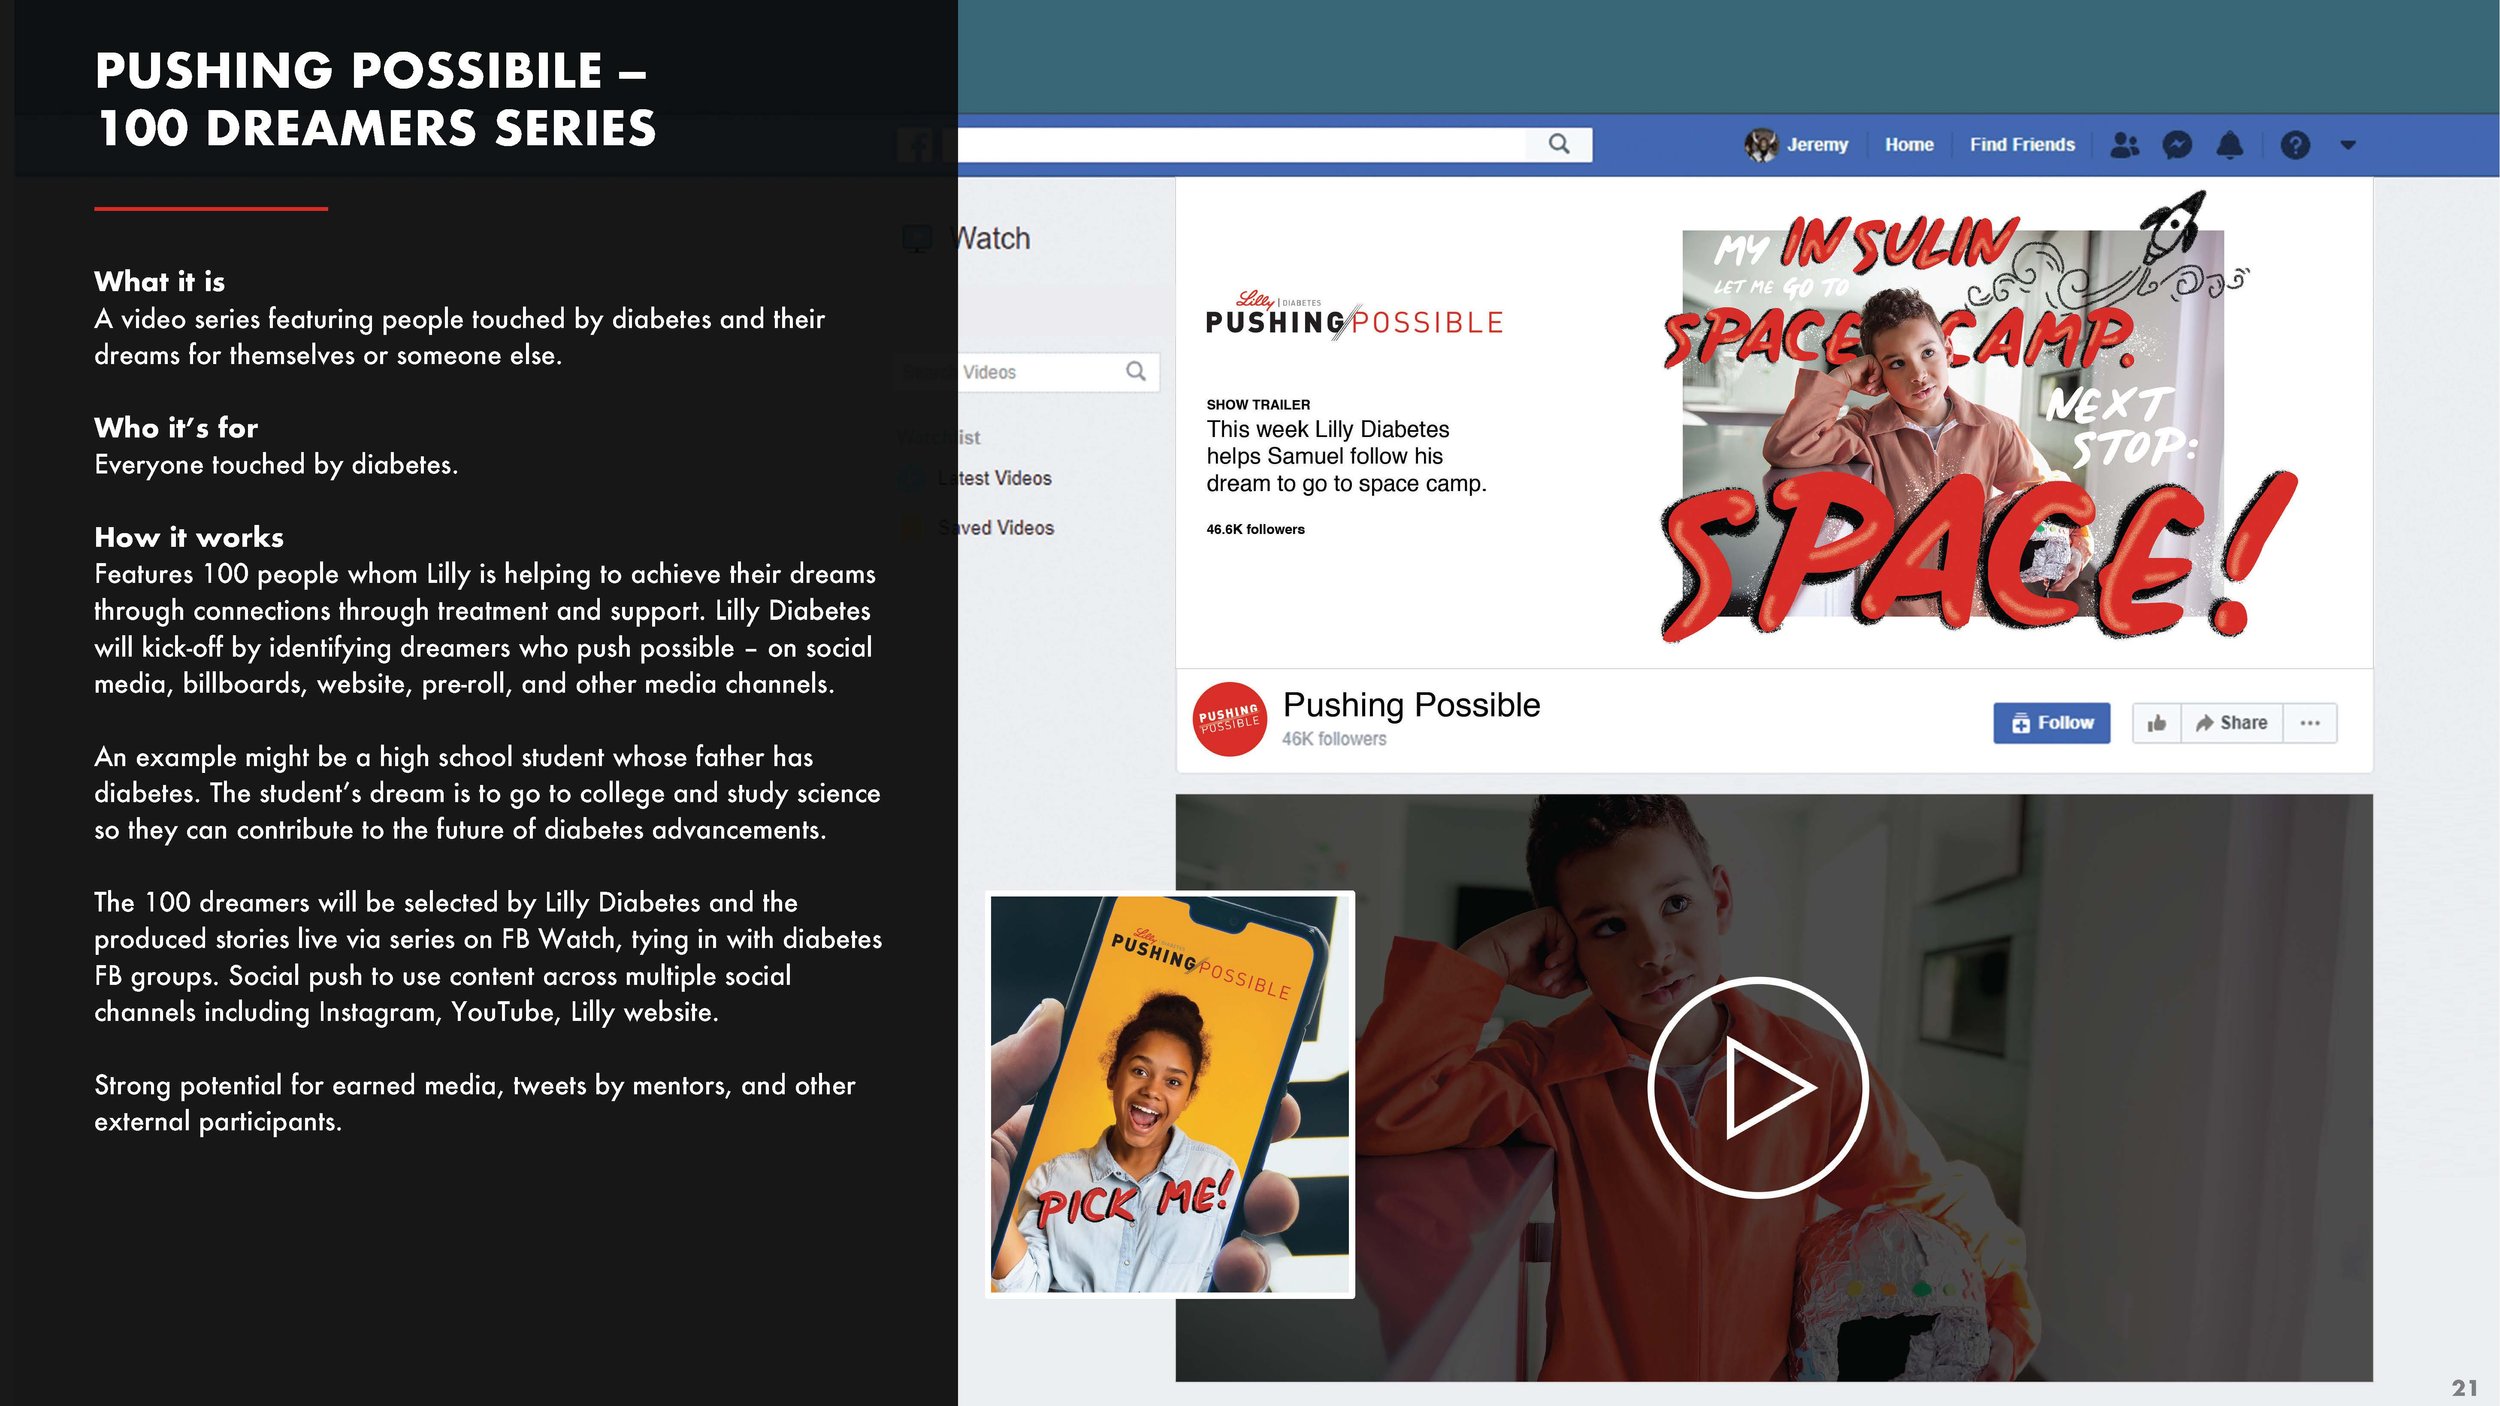
Task: Go to Home in Facebook bar
Action: coord(1909,145)
